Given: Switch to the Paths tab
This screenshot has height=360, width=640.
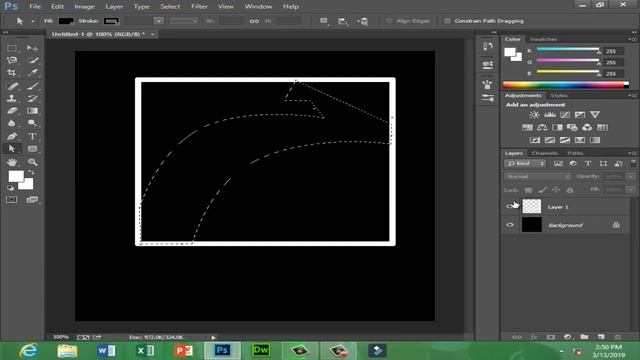Looking at the screenshot, I should (x=576, y=153).
